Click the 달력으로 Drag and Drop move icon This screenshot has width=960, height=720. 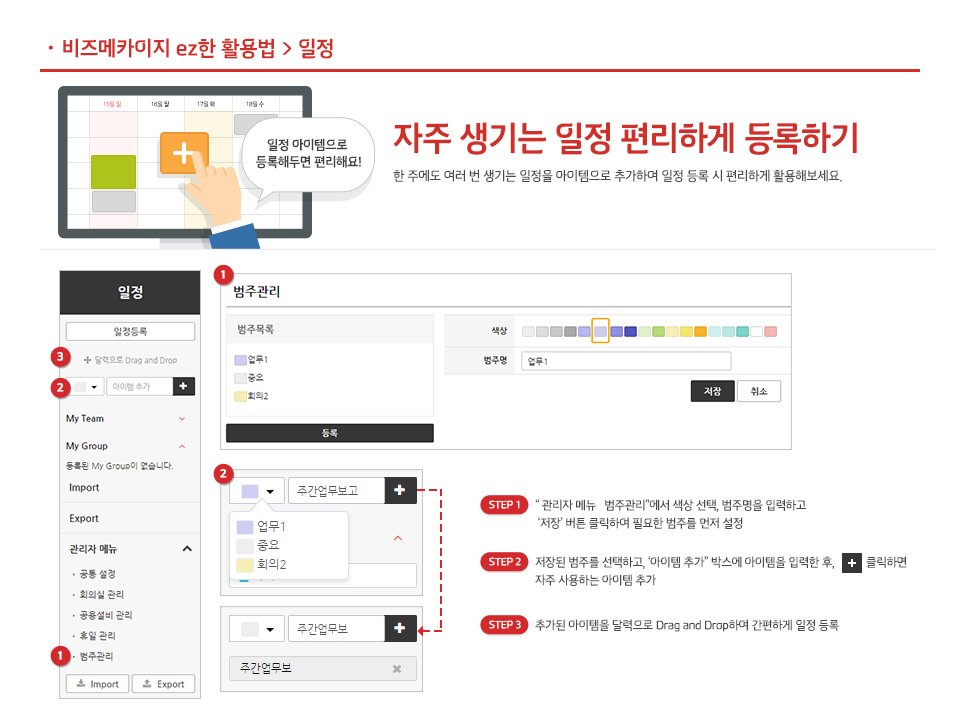(87, 360)
